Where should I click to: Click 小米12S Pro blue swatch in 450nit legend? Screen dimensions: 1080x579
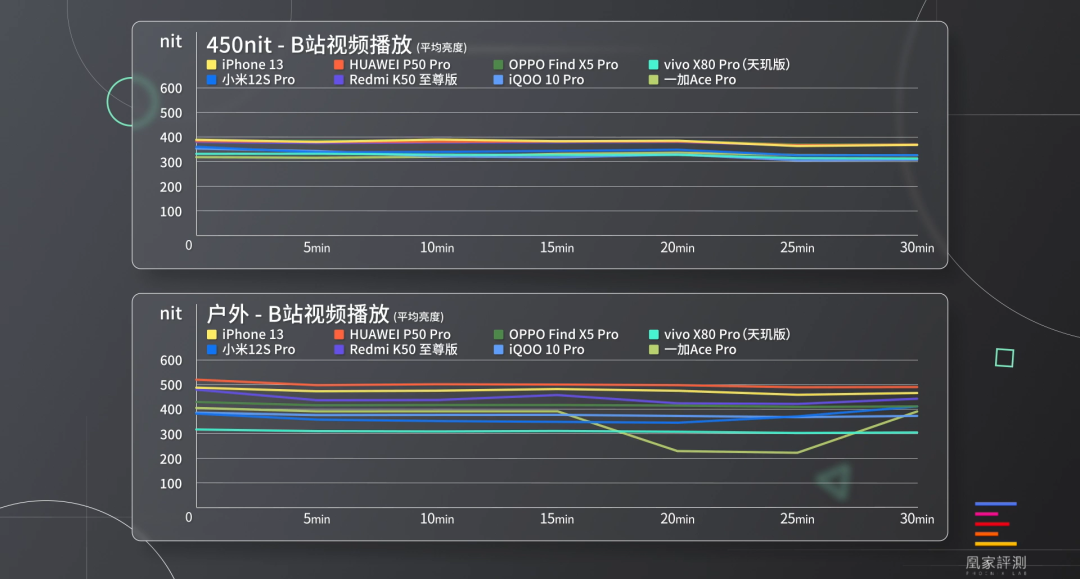tap(211, 80)
